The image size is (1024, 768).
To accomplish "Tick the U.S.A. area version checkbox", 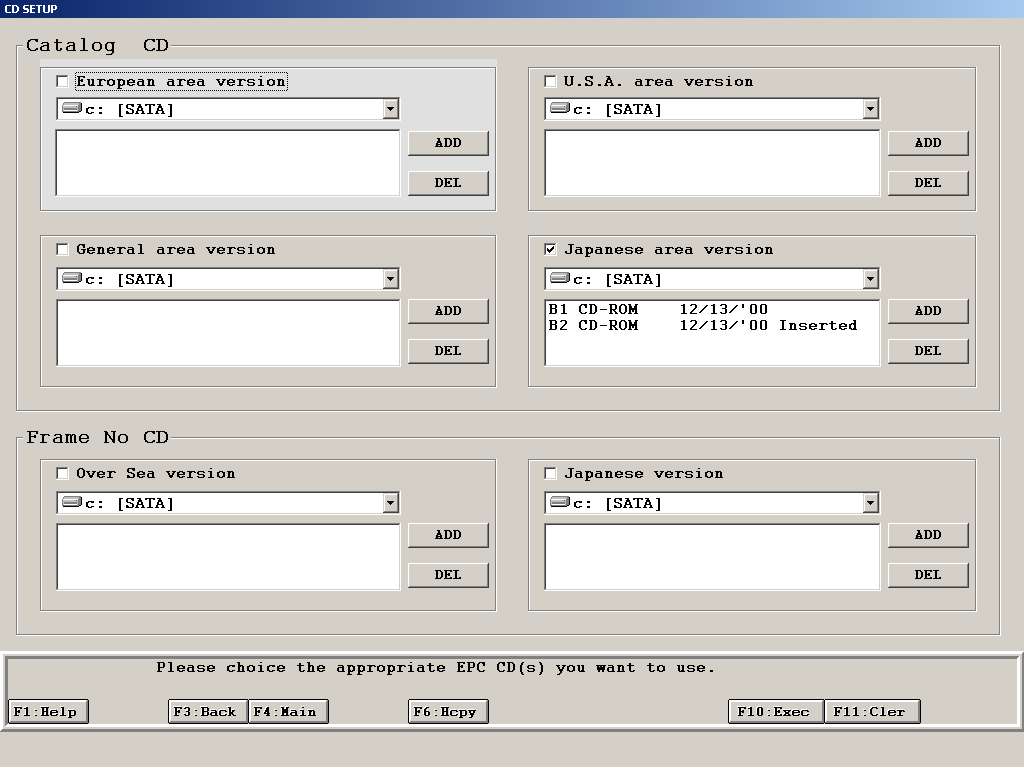I will tap(551, 81).
